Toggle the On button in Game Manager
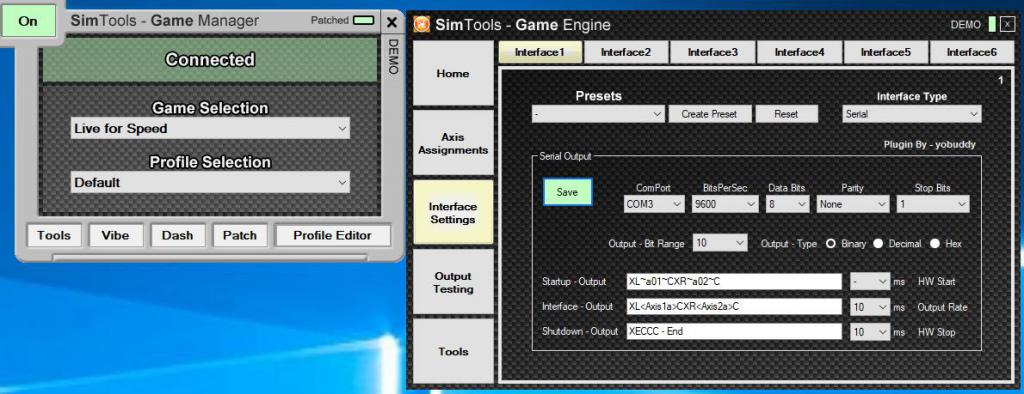Screen dimensions: 1024x394 pyautogui.click(x=28, y=21)
